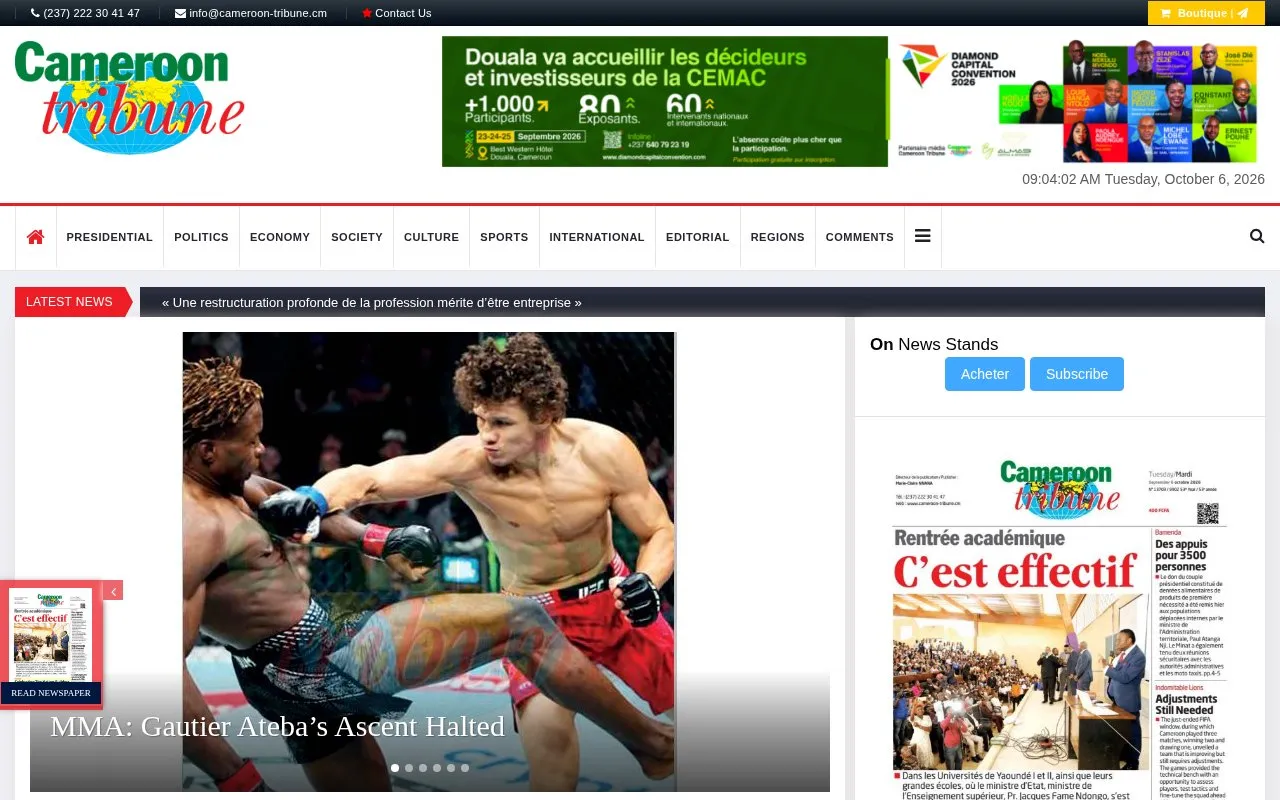Go to the EDITORIAL section
Viewport: 1280px width, 800px height.
(698, 237)
